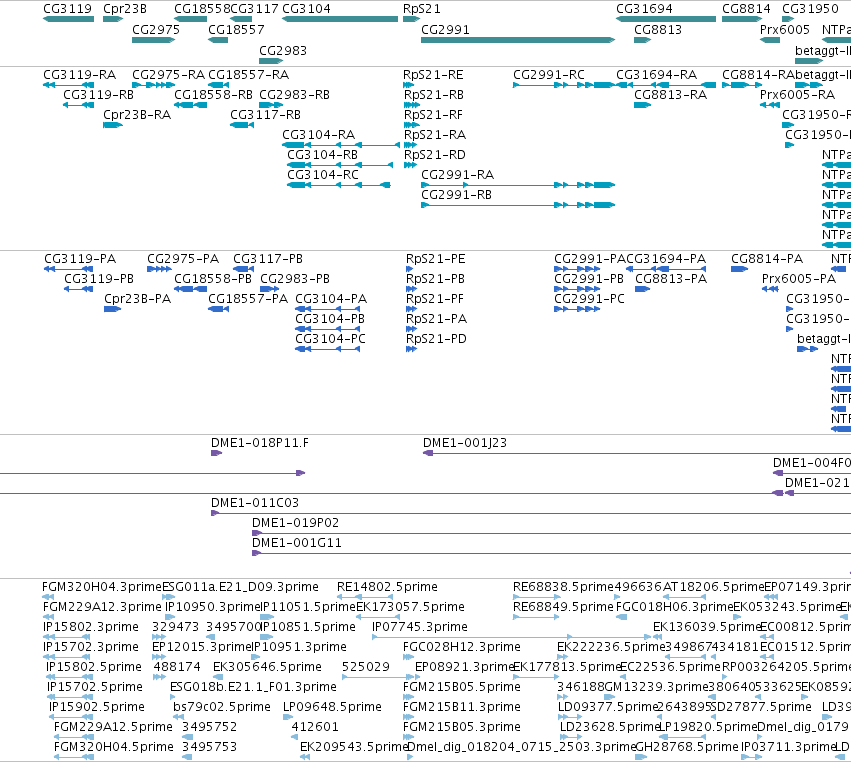
Task: Select BAC clone DME1-001J23
Action: click(637, 453)
